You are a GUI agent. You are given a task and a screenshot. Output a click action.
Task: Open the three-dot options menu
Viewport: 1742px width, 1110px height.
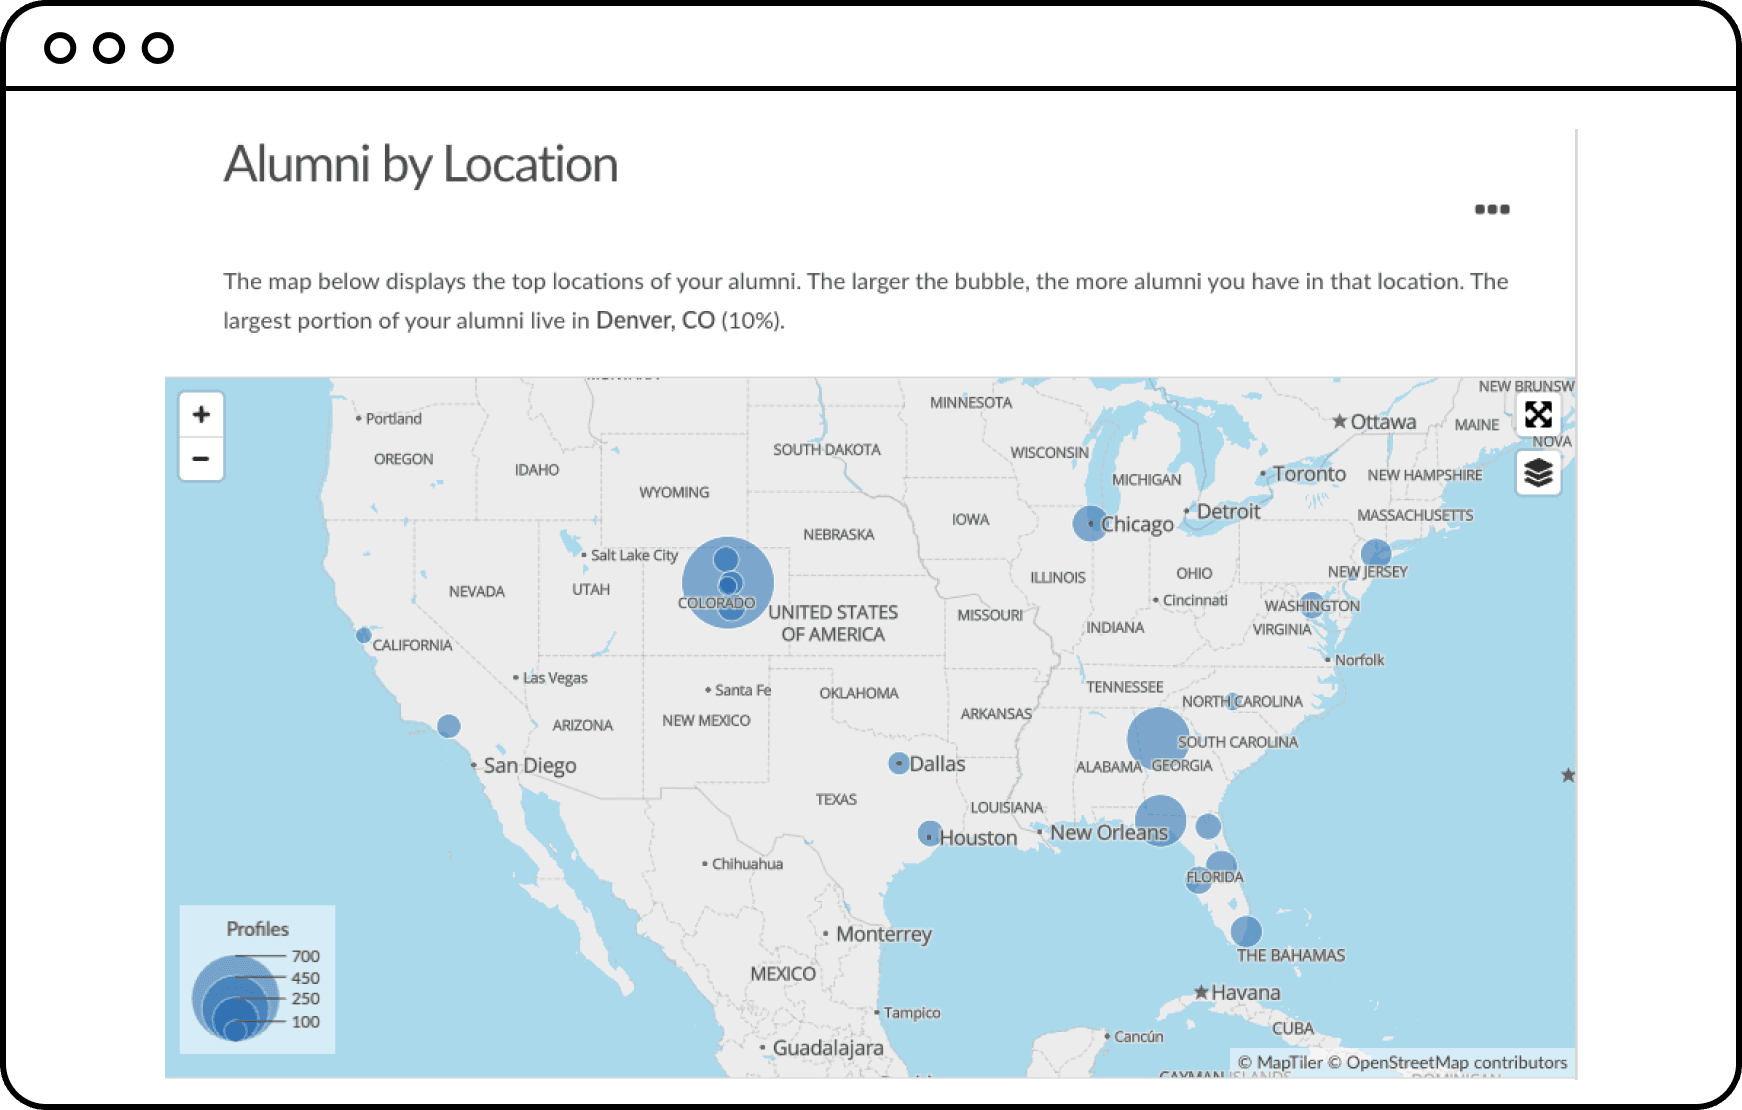[1492, 209]
